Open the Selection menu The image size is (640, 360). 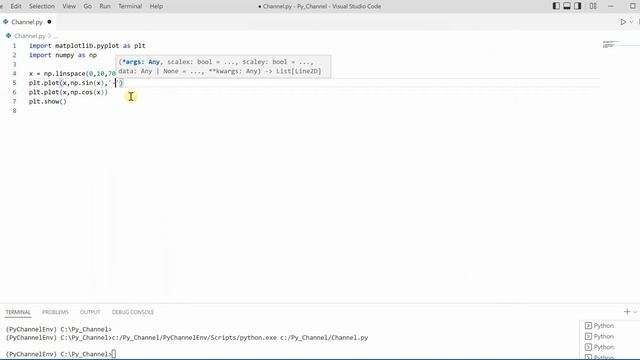42,6
